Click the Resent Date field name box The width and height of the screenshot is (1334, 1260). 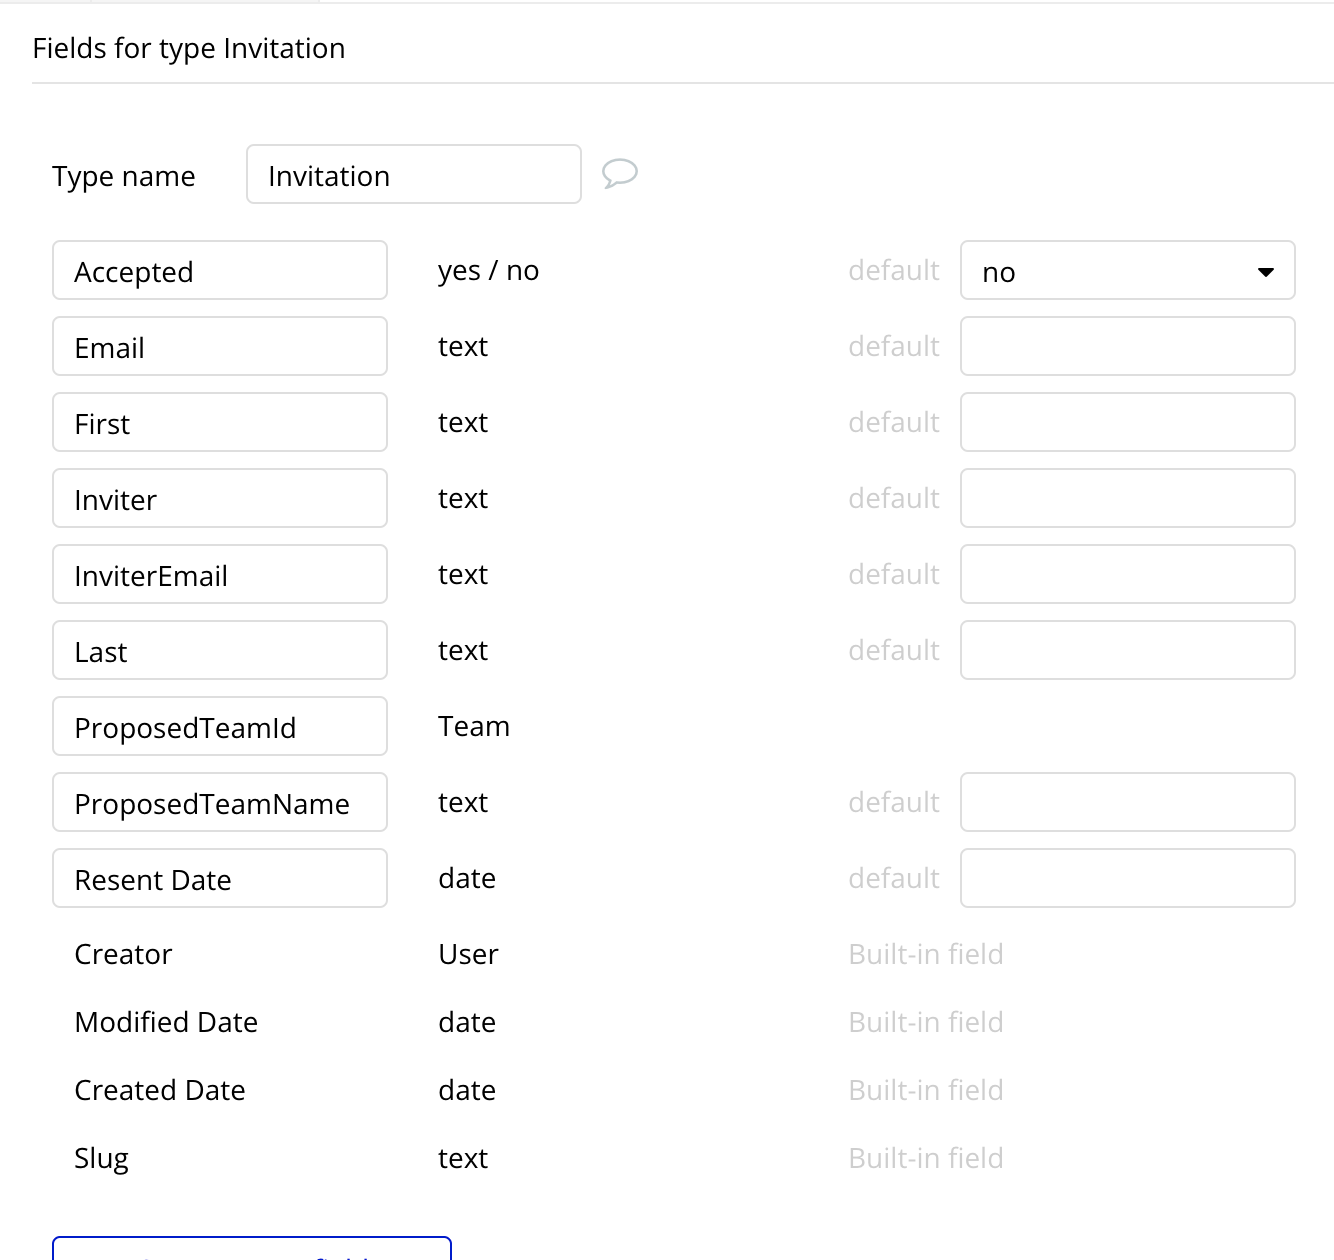pos(220,879)
